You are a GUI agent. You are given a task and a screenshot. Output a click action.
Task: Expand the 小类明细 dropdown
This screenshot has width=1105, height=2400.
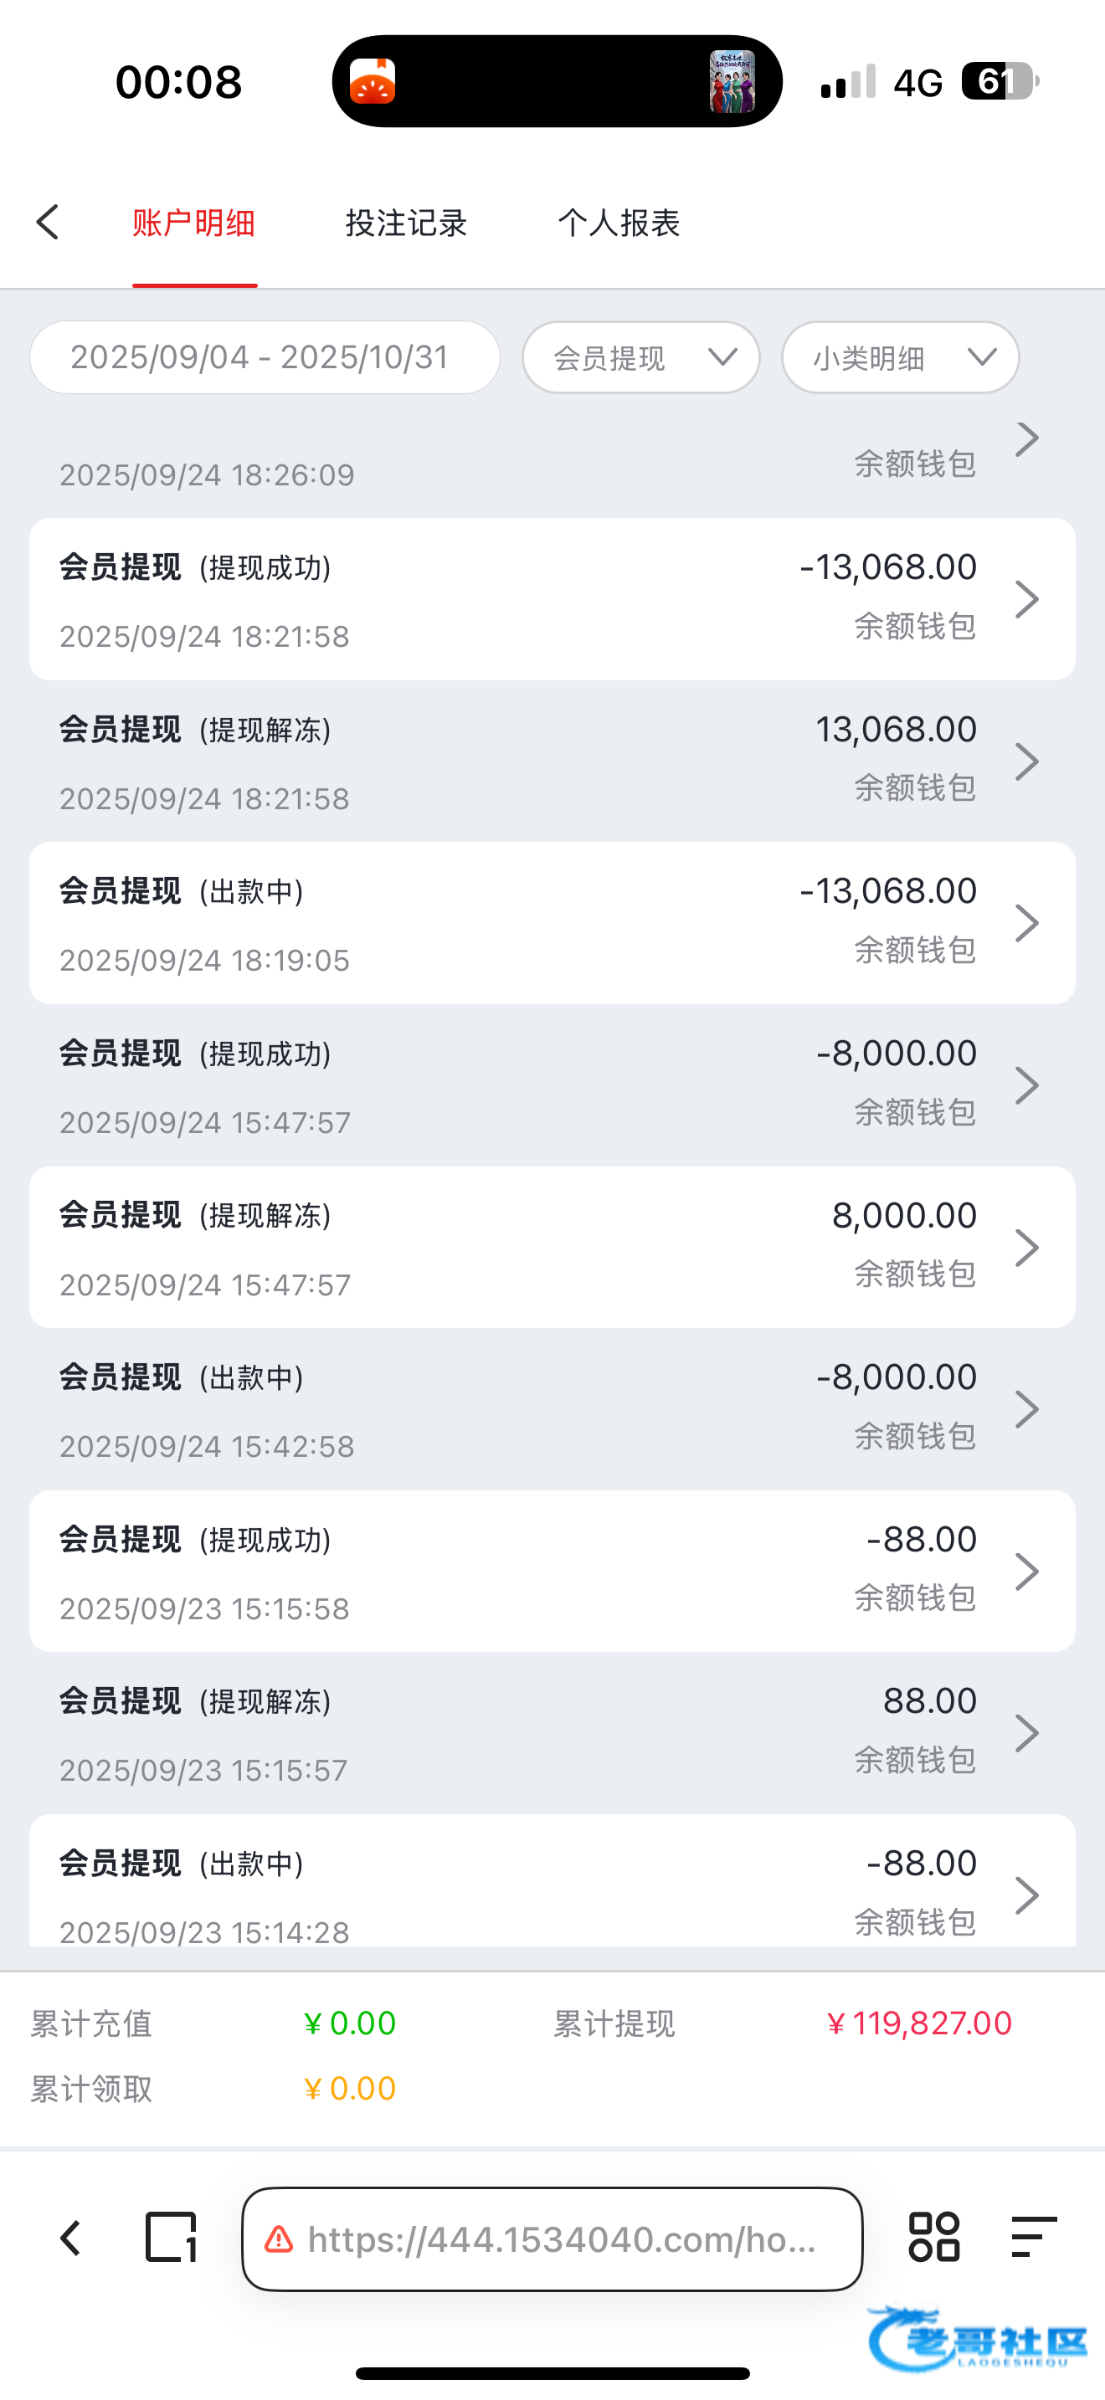900,357
